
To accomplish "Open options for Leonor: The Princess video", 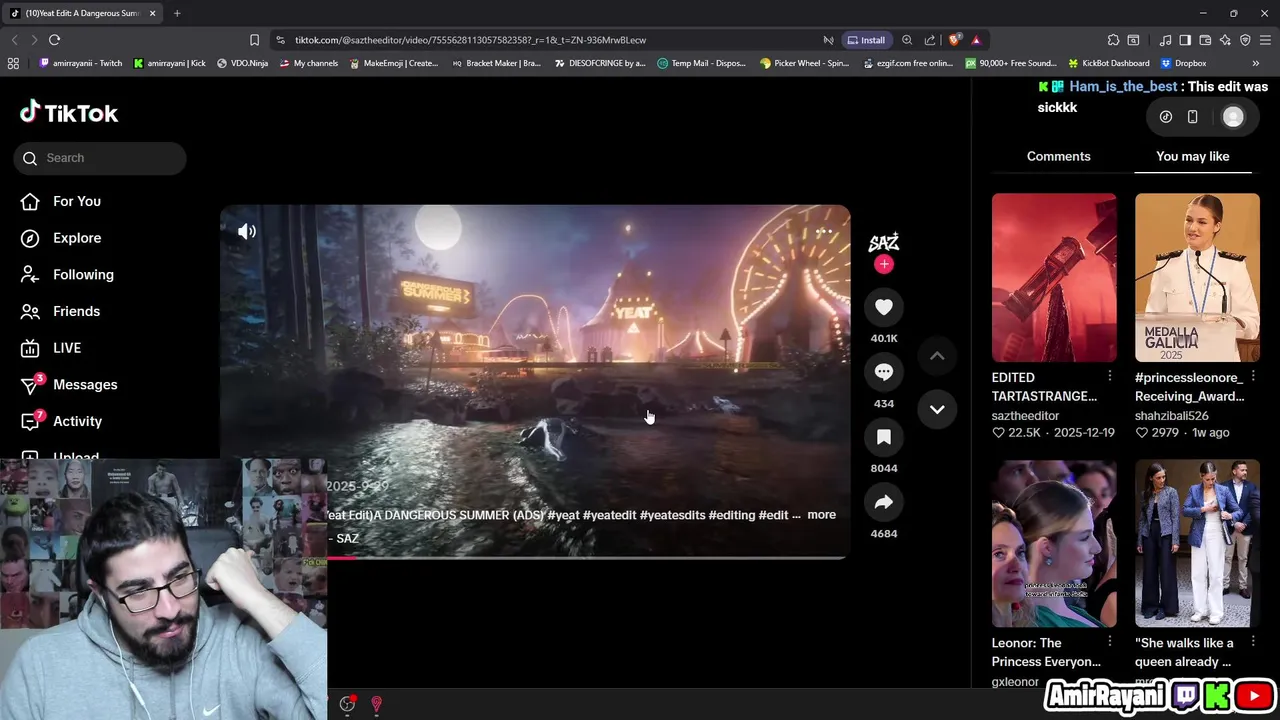I will 1110,642.
